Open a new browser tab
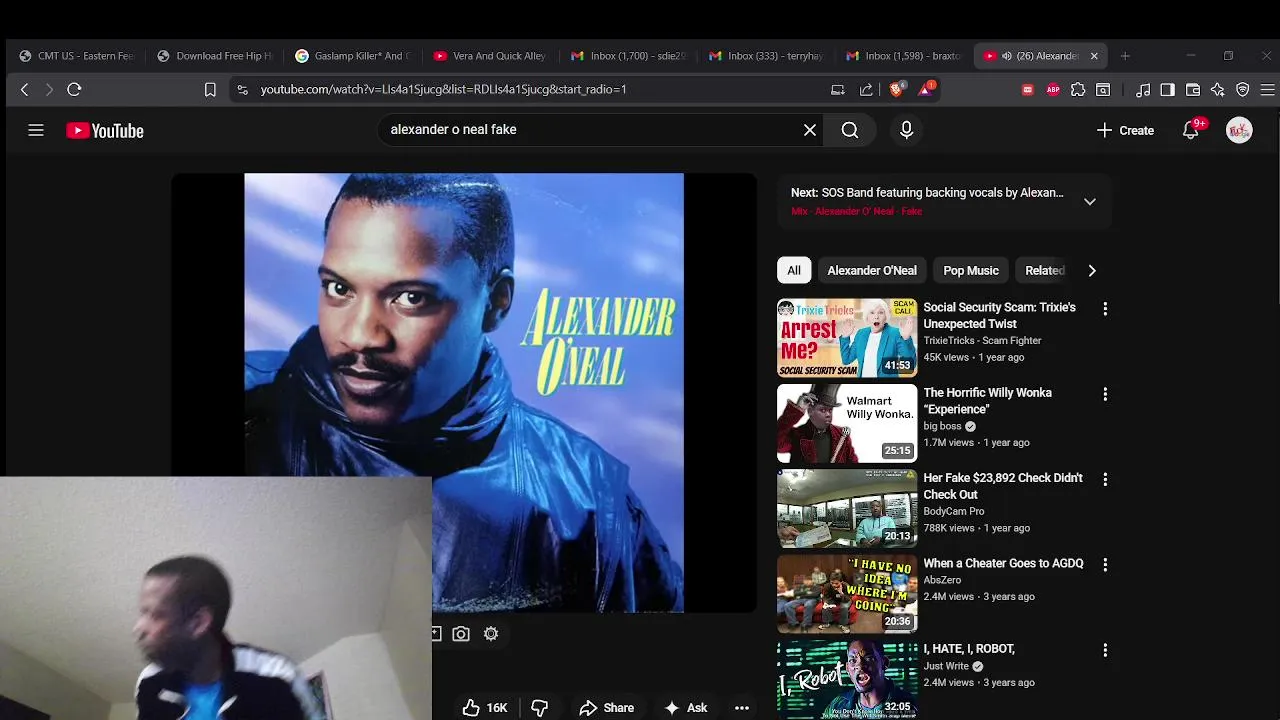1280x720 pixels. (x=1125, y=56)
